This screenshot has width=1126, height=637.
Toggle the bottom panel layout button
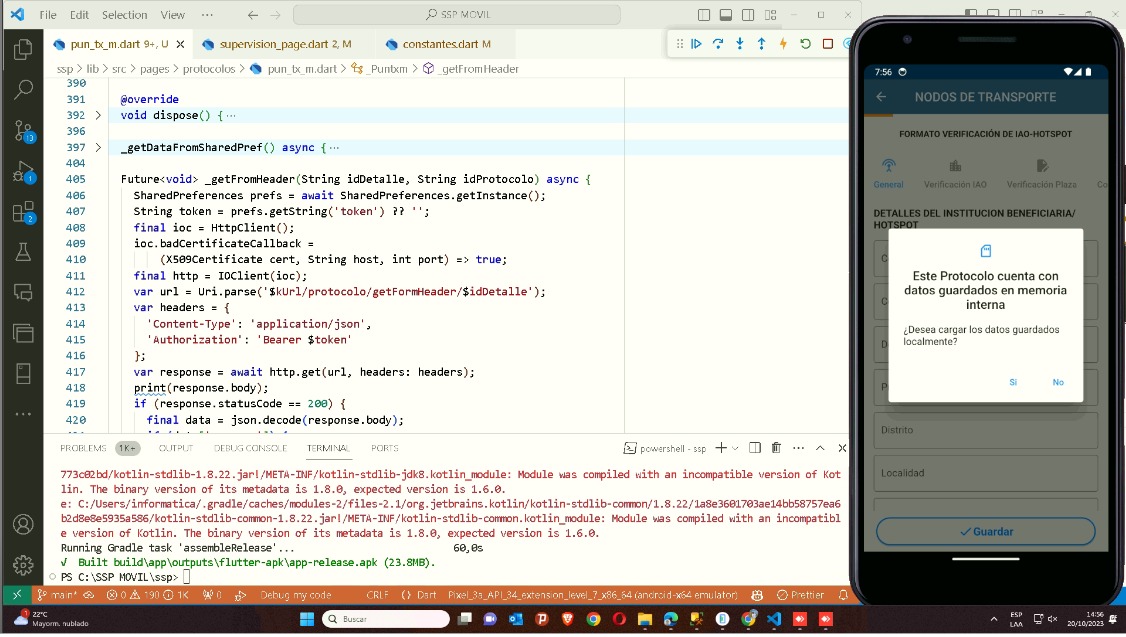[x=726, y=15]
